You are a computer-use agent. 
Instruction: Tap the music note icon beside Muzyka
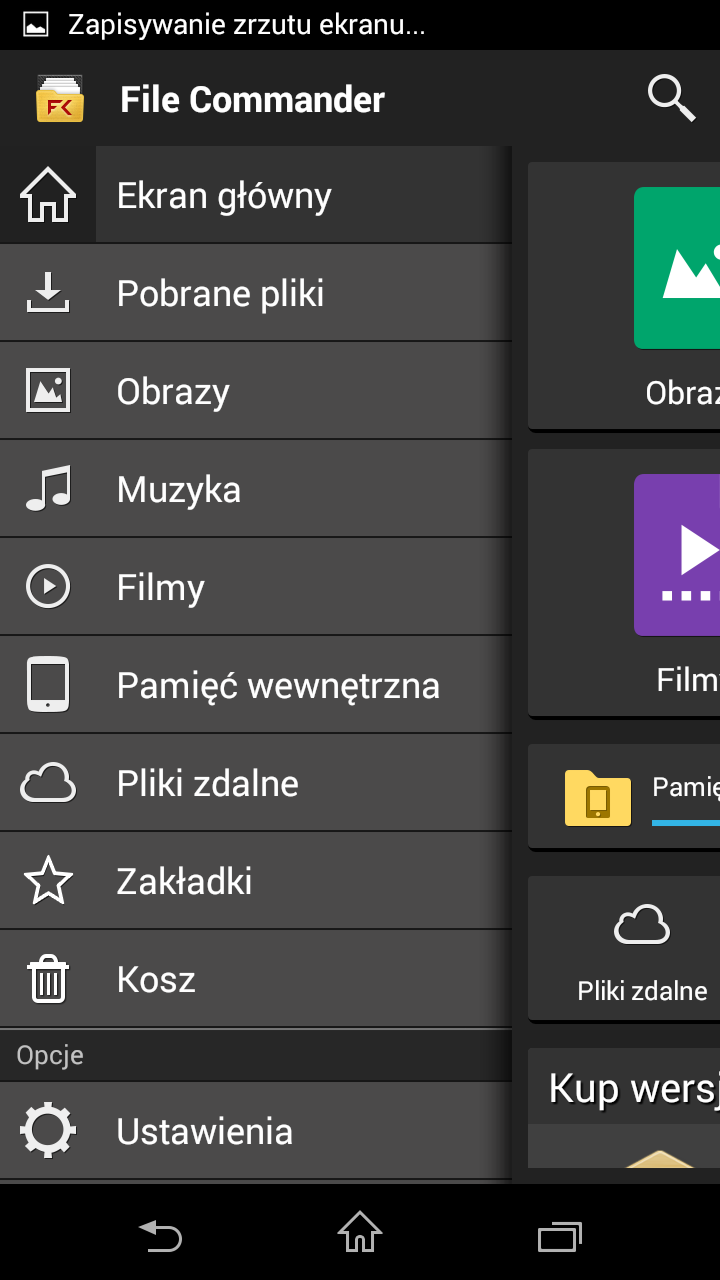point(48,489)
